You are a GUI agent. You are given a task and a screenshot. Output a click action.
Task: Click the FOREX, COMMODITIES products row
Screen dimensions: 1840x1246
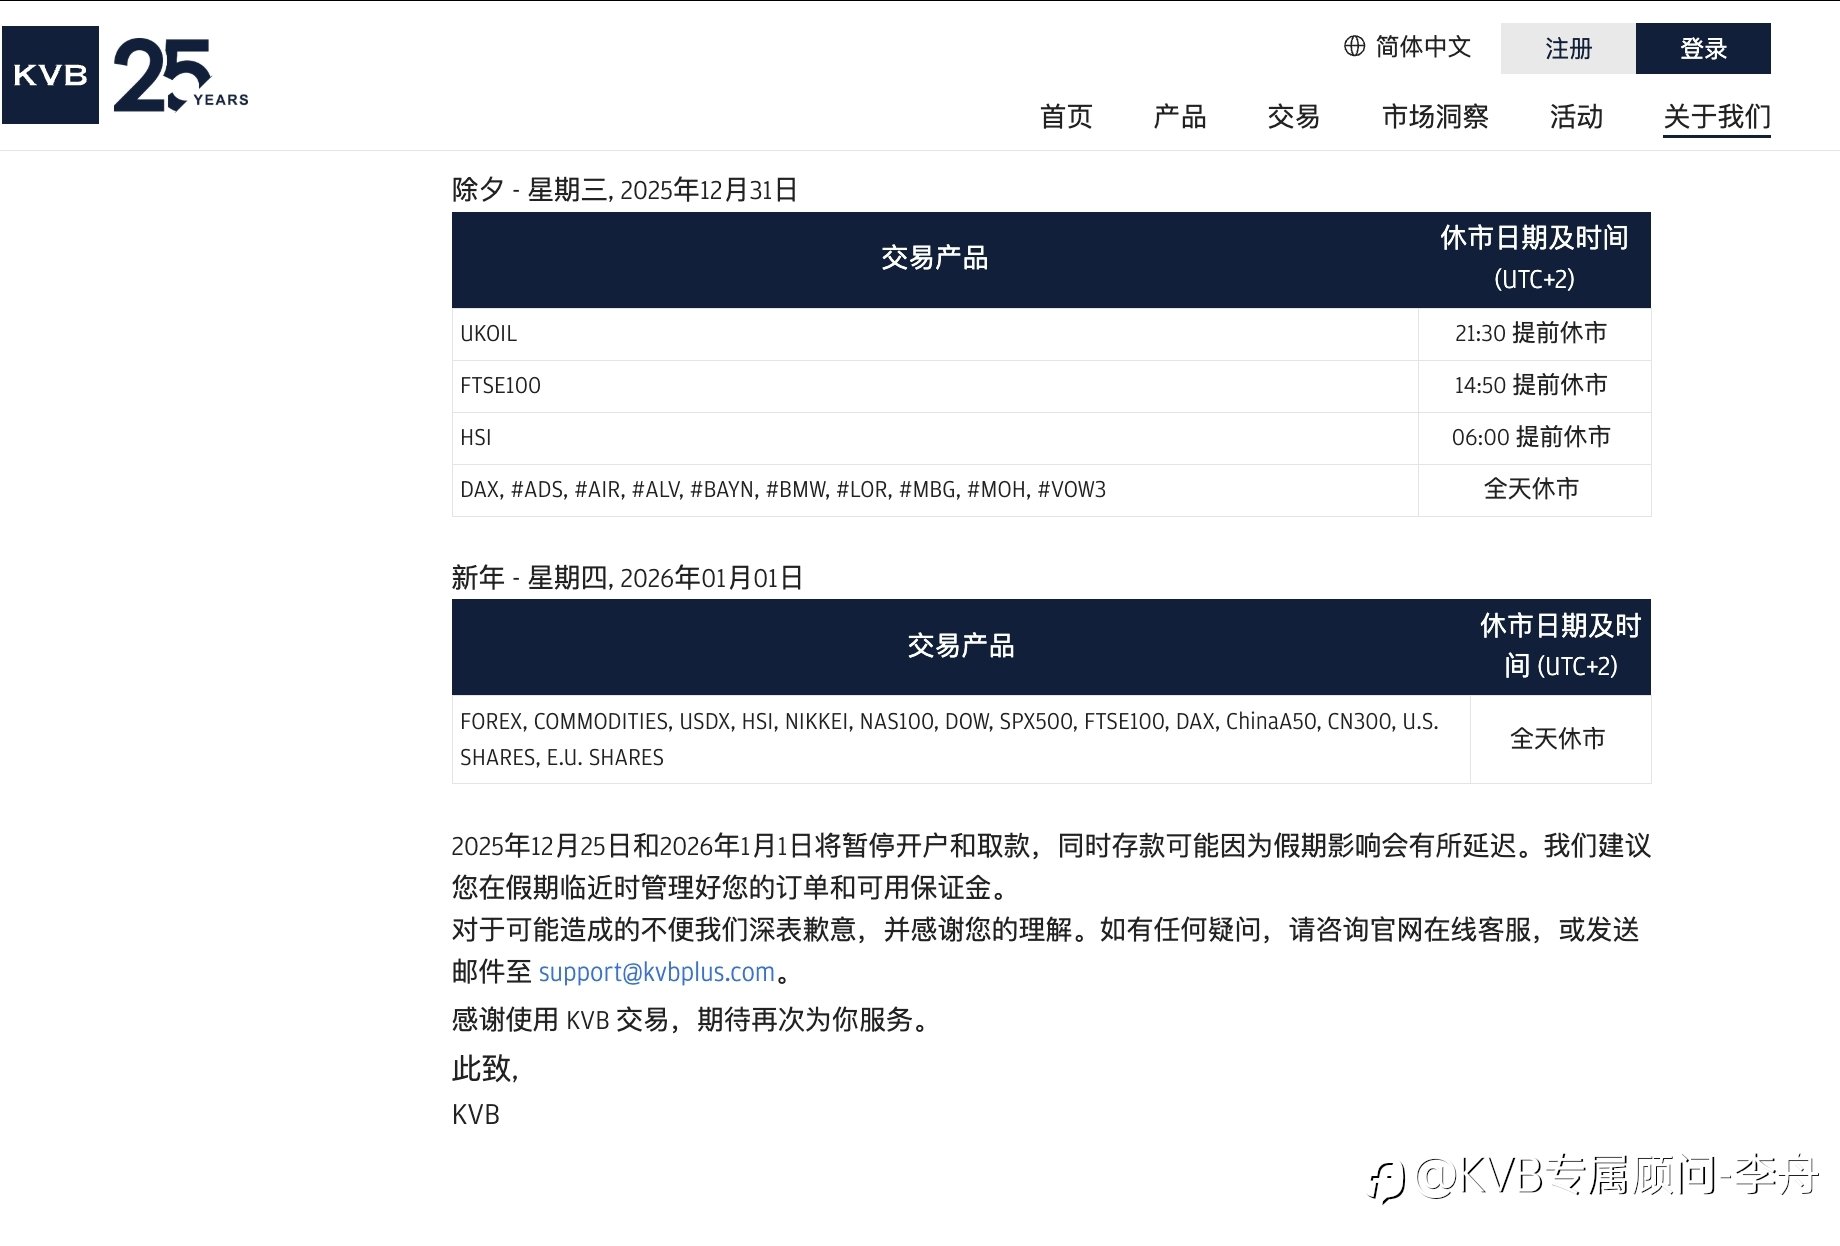pyautogui.click(x=1051, y=739)
